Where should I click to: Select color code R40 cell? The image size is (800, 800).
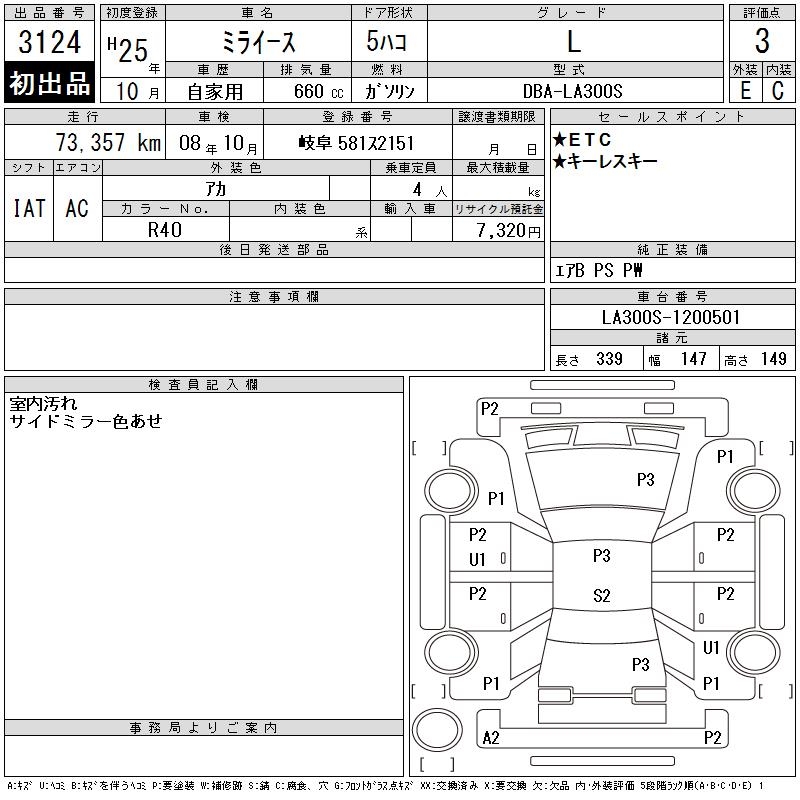tap(166, 229)
